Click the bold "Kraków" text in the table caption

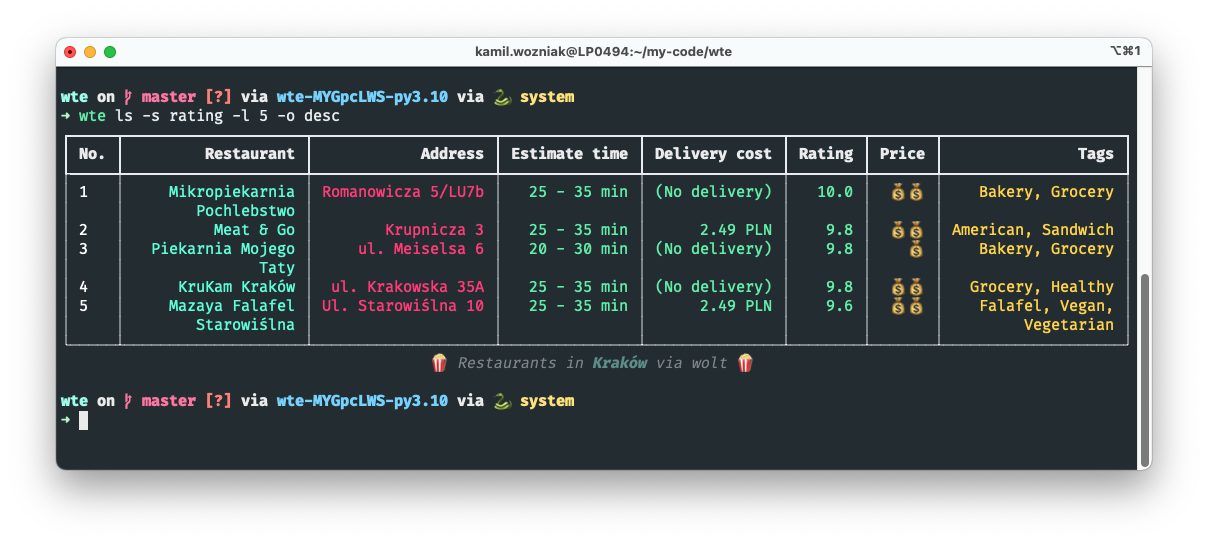click(620, 363)
